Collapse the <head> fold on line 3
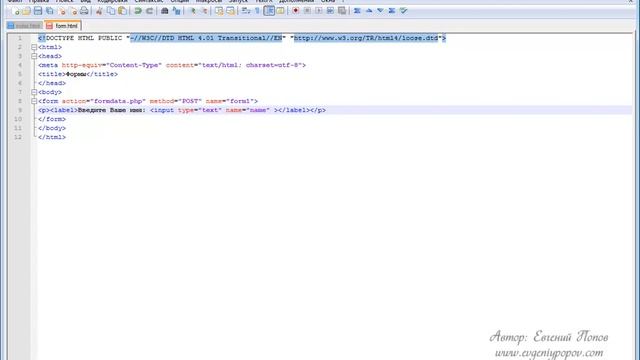640x360 pixels. point(34,56)
